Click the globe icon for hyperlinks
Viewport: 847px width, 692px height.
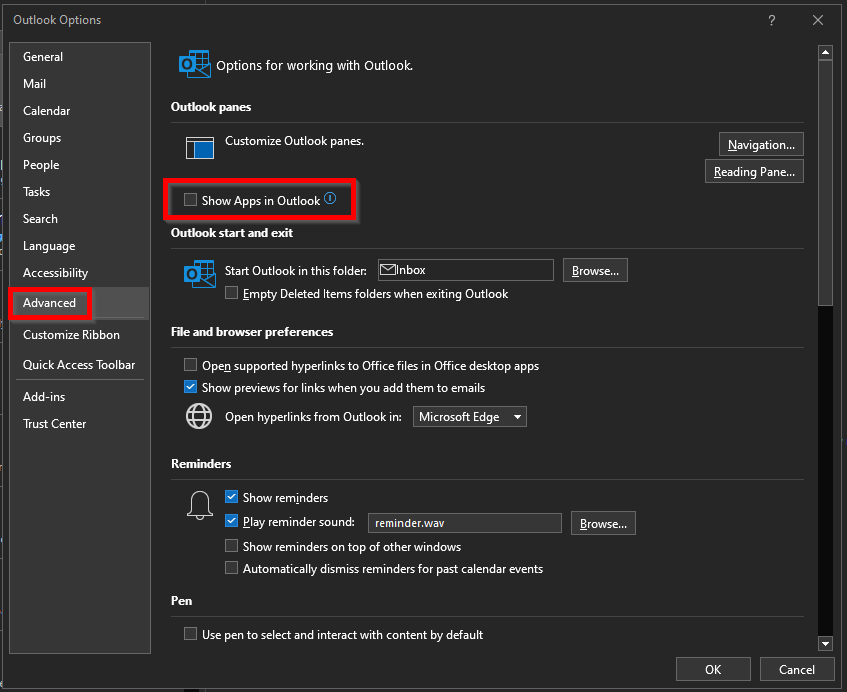199,416
